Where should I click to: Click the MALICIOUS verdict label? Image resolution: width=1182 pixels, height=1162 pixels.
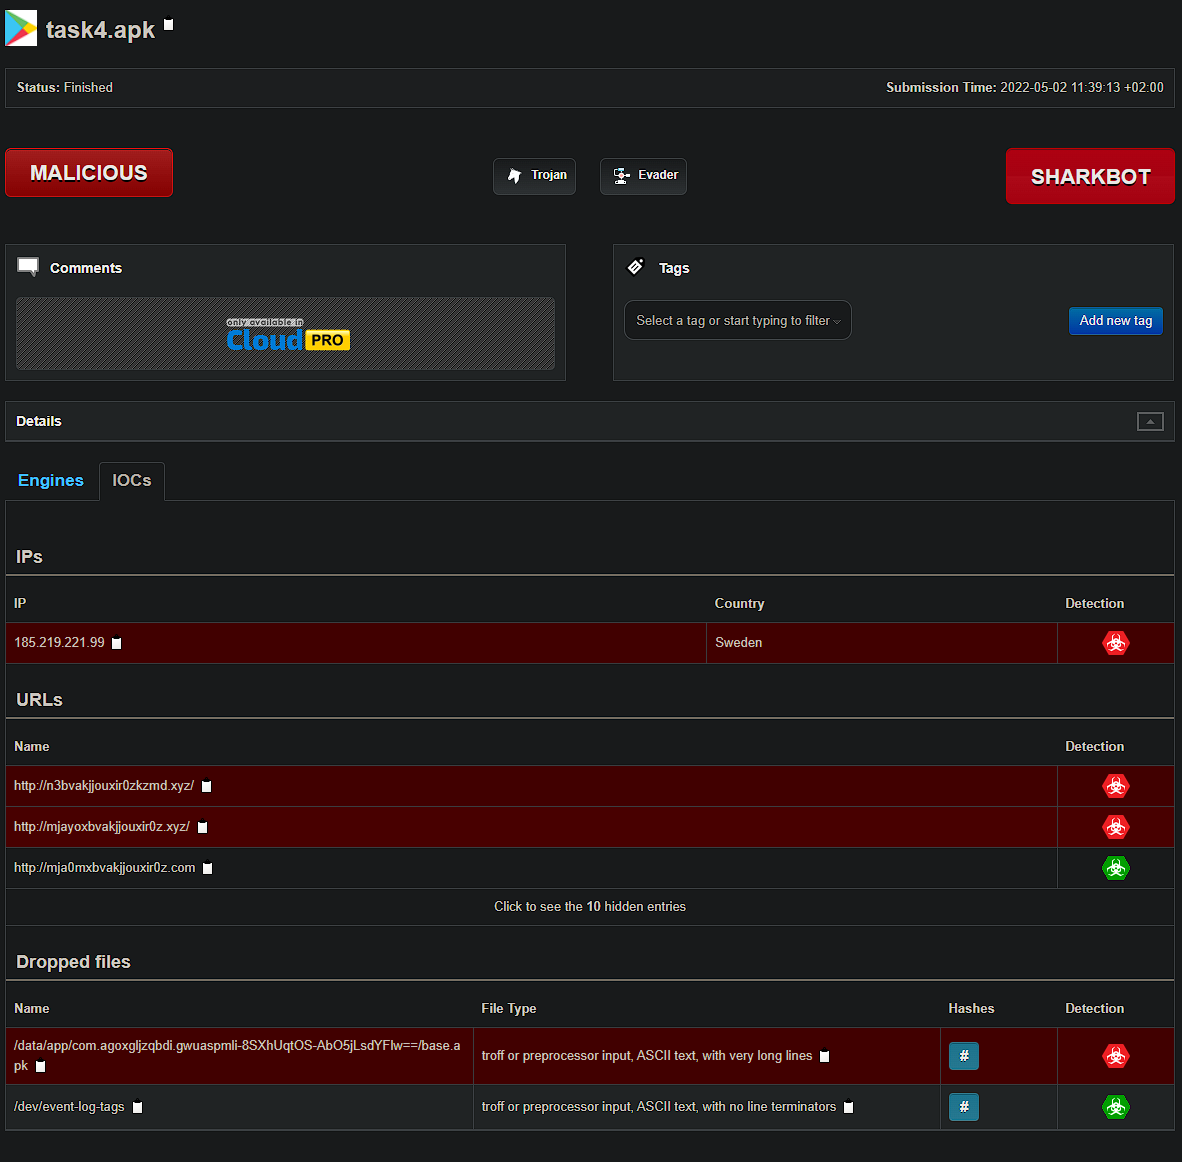(x=89, y=173)
